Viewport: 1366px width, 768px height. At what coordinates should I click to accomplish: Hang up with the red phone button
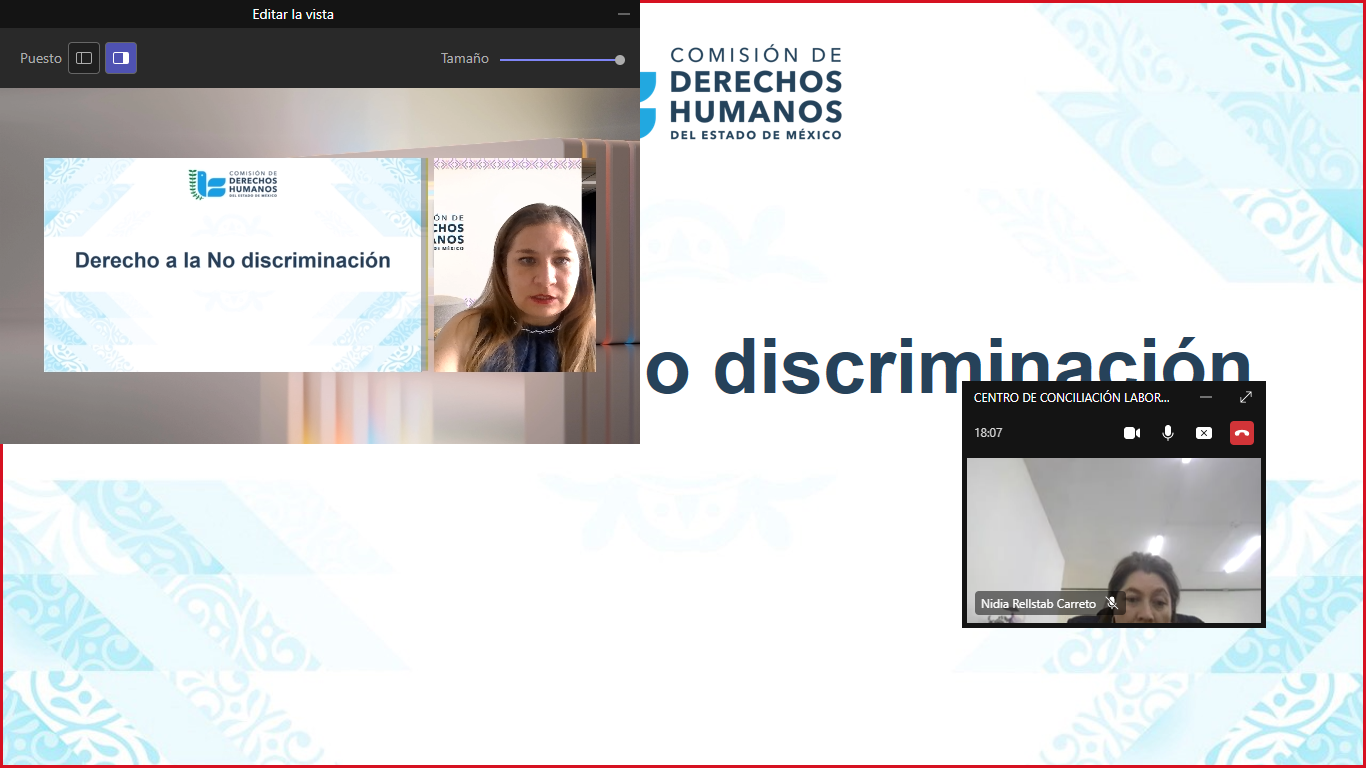tap(1242, 433)
